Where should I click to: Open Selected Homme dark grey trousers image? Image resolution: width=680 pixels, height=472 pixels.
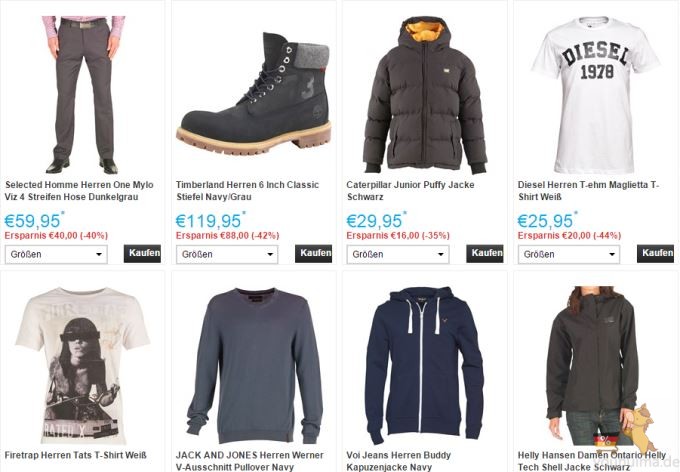point(82,95)
